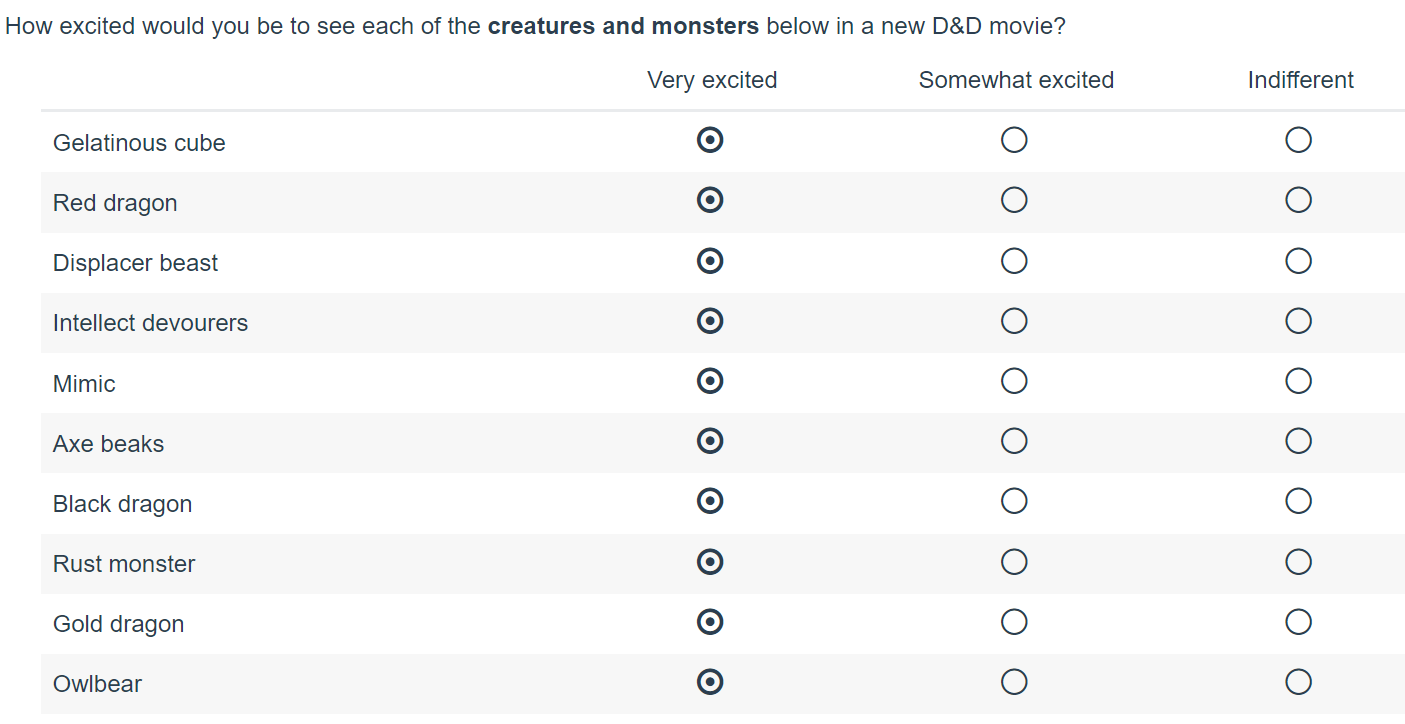Choose Indifferent for Axe beaks

(x=1298, y=441)
